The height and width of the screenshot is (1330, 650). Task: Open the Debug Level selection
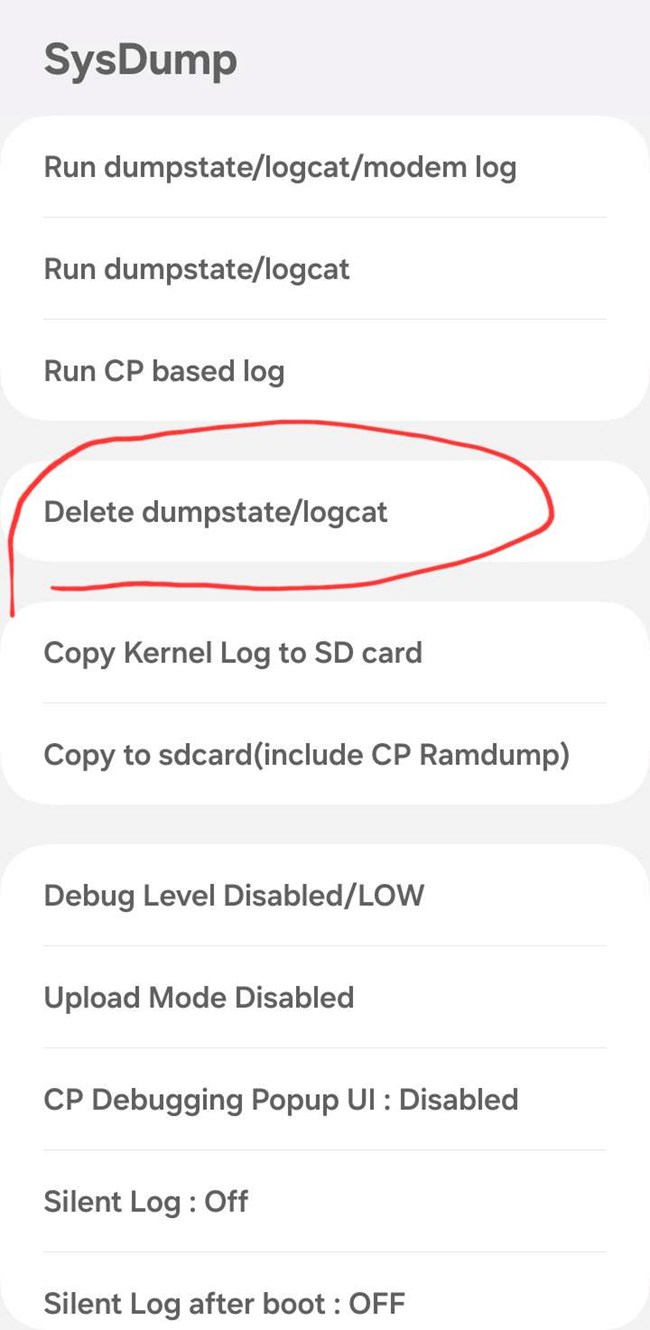[x=325, y=894]
